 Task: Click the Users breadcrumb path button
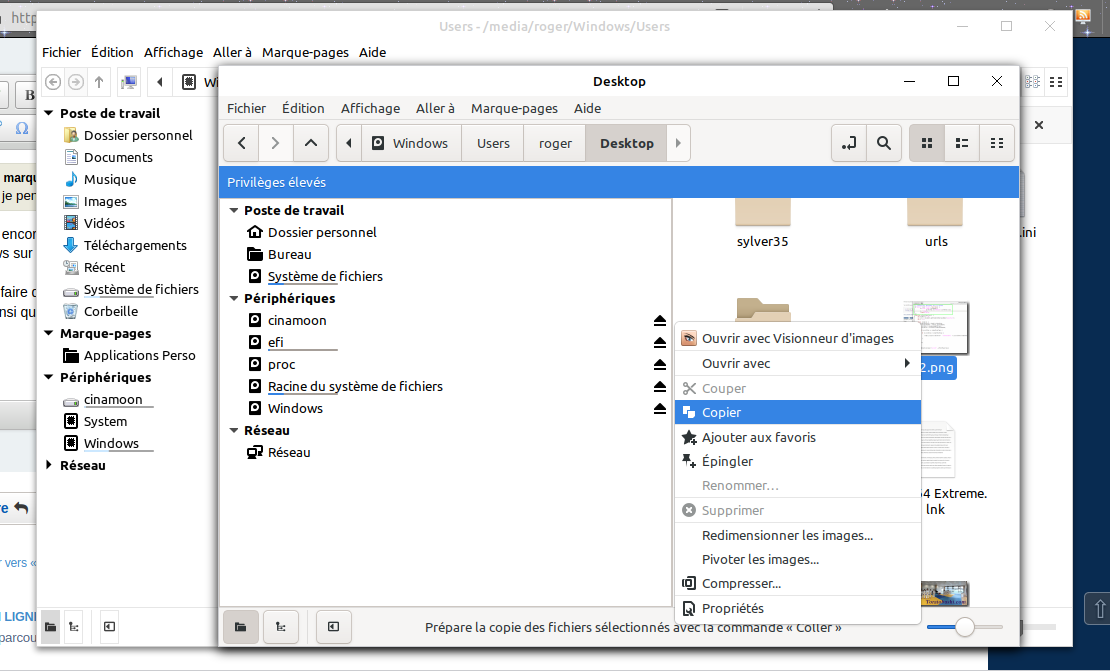click(493, 143)
